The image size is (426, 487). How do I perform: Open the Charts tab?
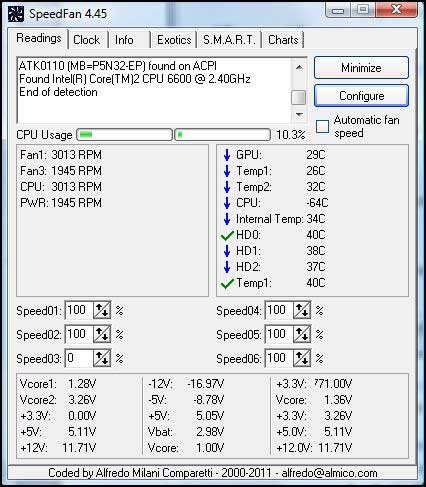283,40
